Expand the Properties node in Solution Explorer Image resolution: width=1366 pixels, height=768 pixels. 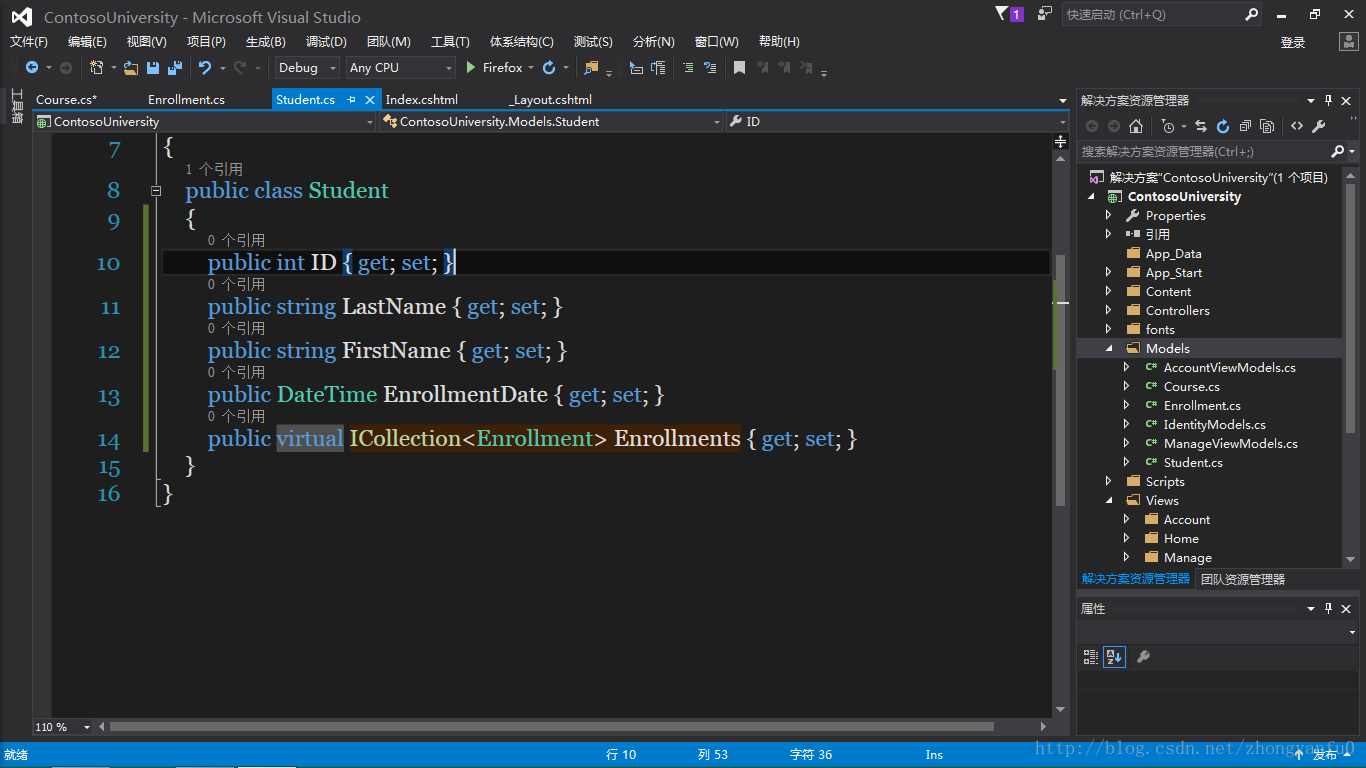(1108, 216)
